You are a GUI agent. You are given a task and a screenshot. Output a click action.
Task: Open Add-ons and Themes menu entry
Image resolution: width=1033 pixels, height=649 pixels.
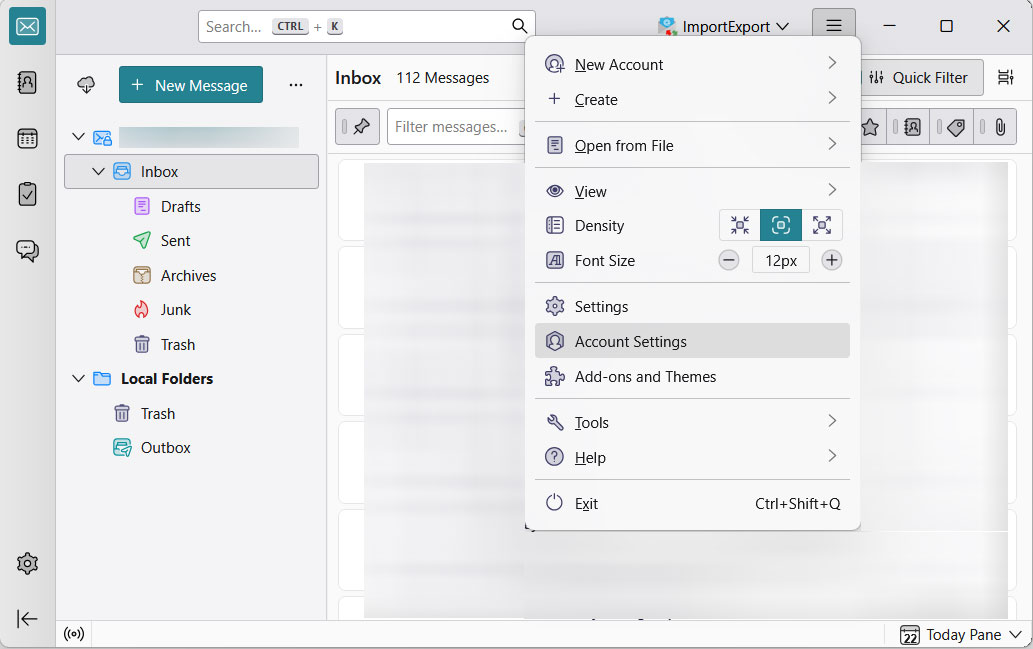(x=645, y=377)
